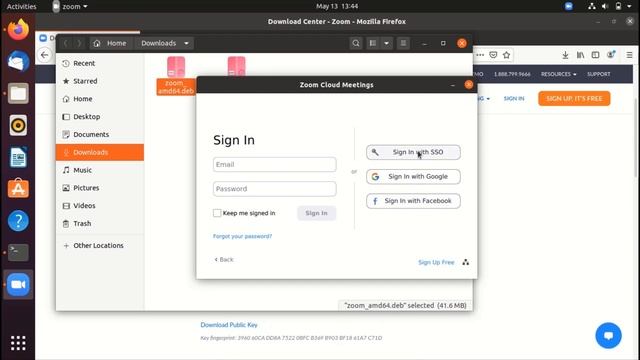
Task: Click search icon in Files window
Action: pos(356,43)
